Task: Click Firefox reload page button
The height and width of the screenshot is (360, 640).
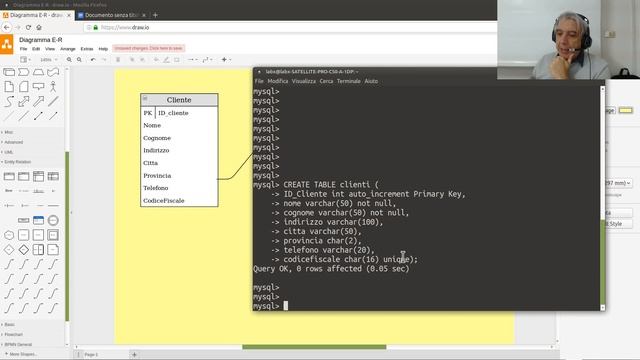Action: (x=28, y=27)
